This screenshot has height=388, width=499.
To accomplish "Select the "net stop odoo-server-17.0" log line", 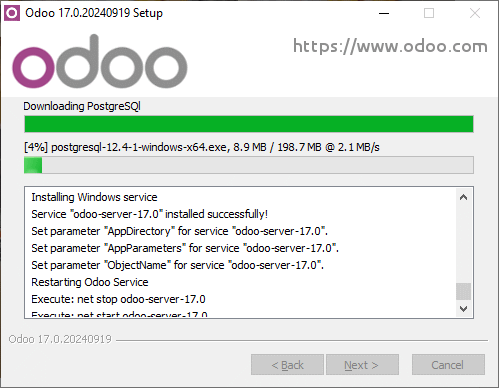I will pos(118,299).
